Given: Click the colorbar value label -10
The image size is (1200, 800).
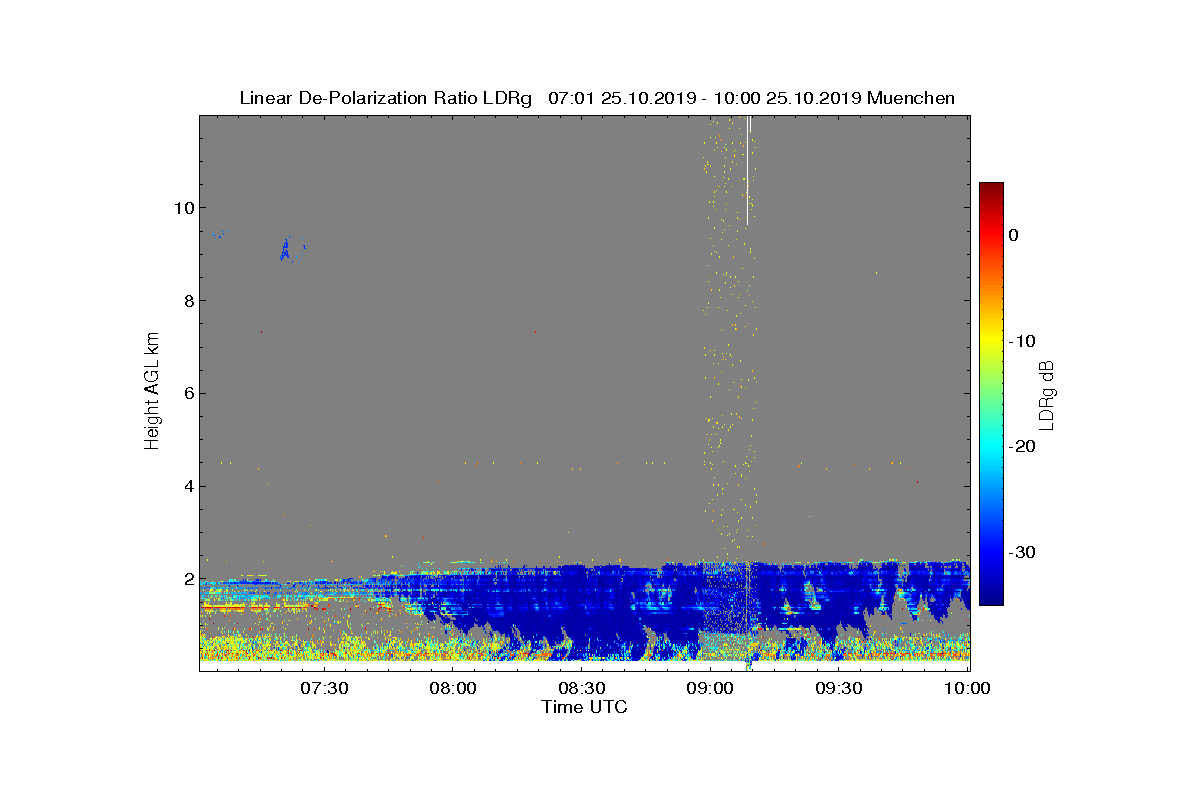Looking at the screenshot, I should point(1022,341).
